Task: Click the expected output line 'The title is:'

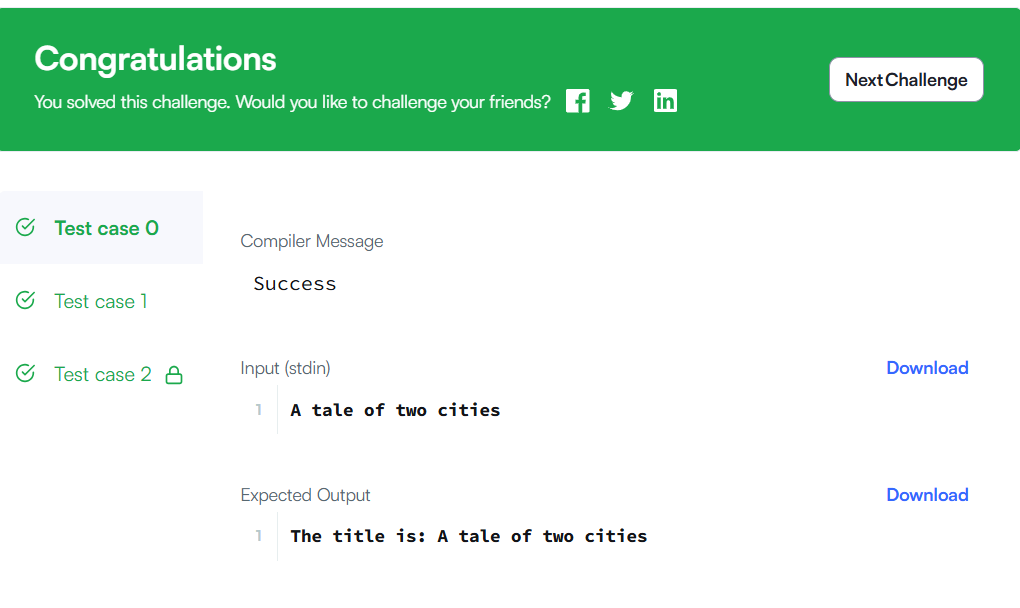Action: click(358, 536)
